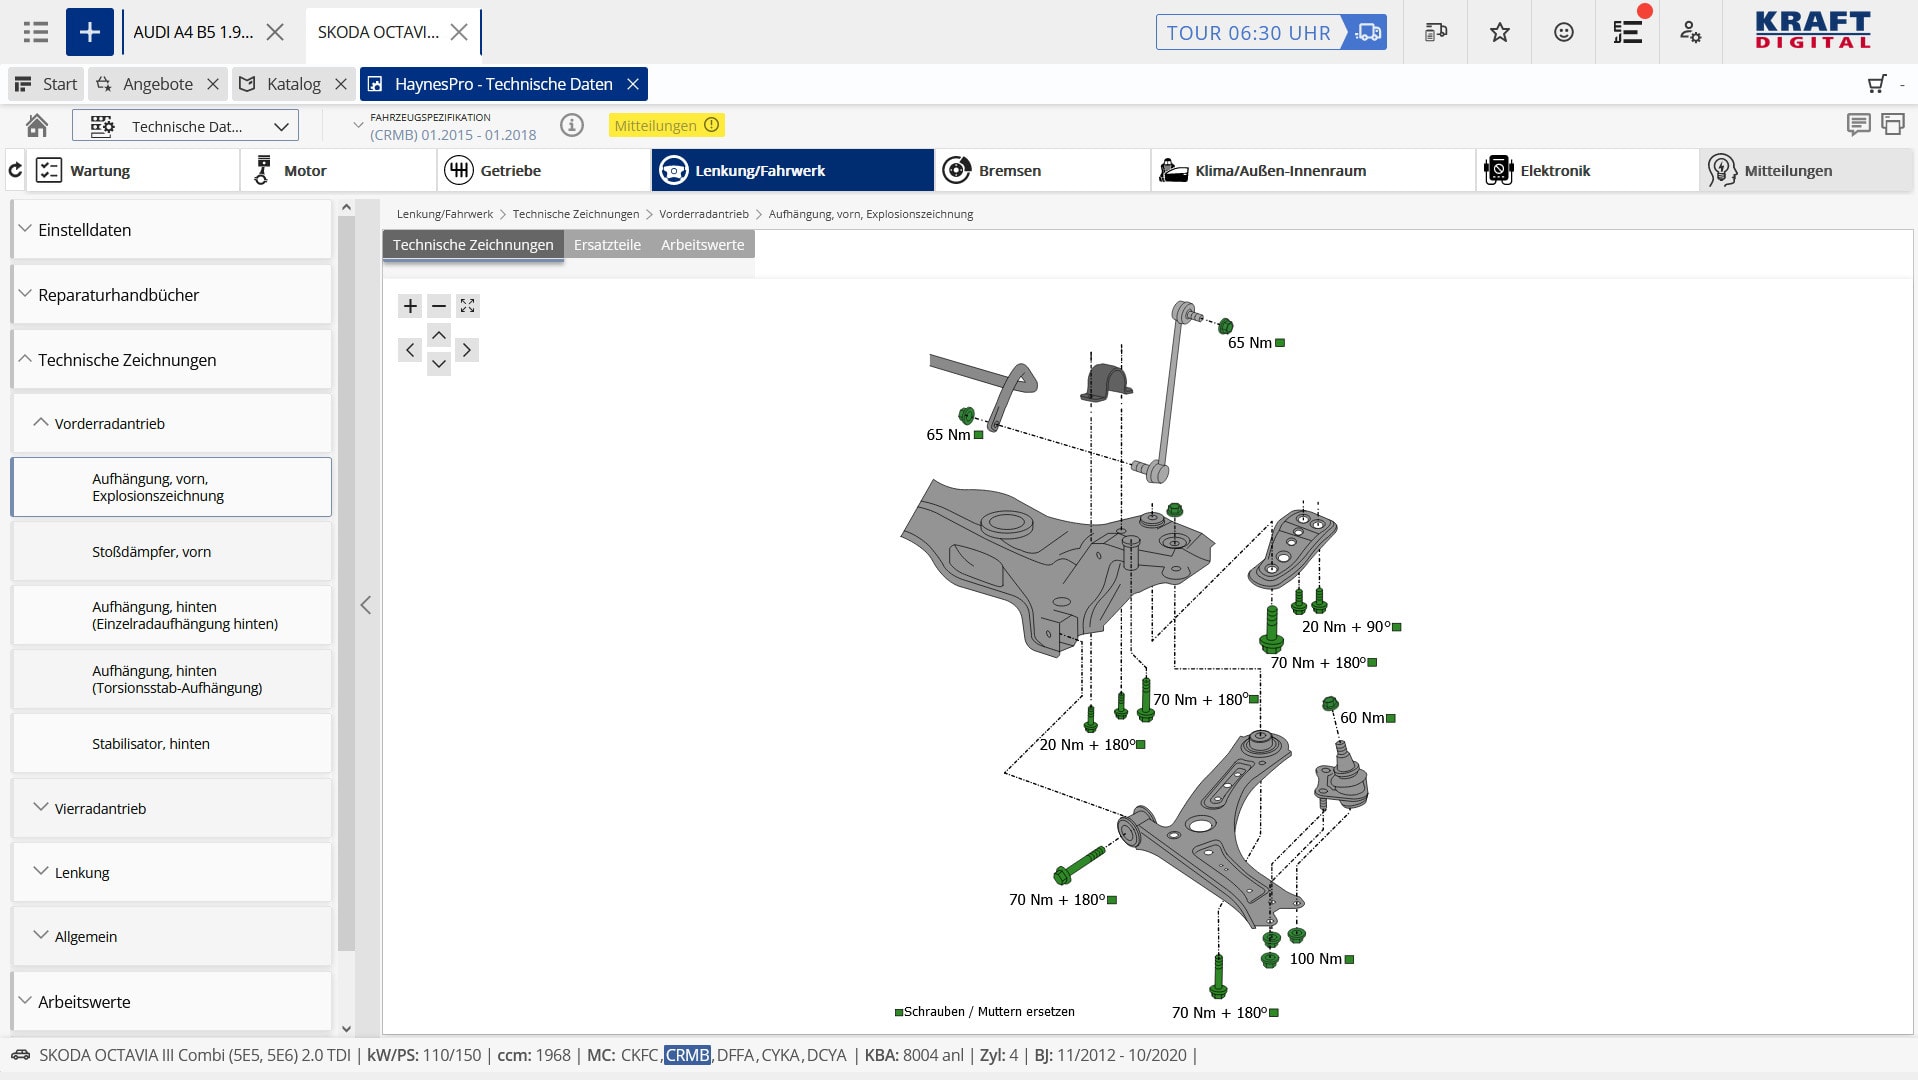Select Stoßdämpfer, vorn in sidebar
The width and height of the screenshot is (1918, 1080).
(171, 551)
